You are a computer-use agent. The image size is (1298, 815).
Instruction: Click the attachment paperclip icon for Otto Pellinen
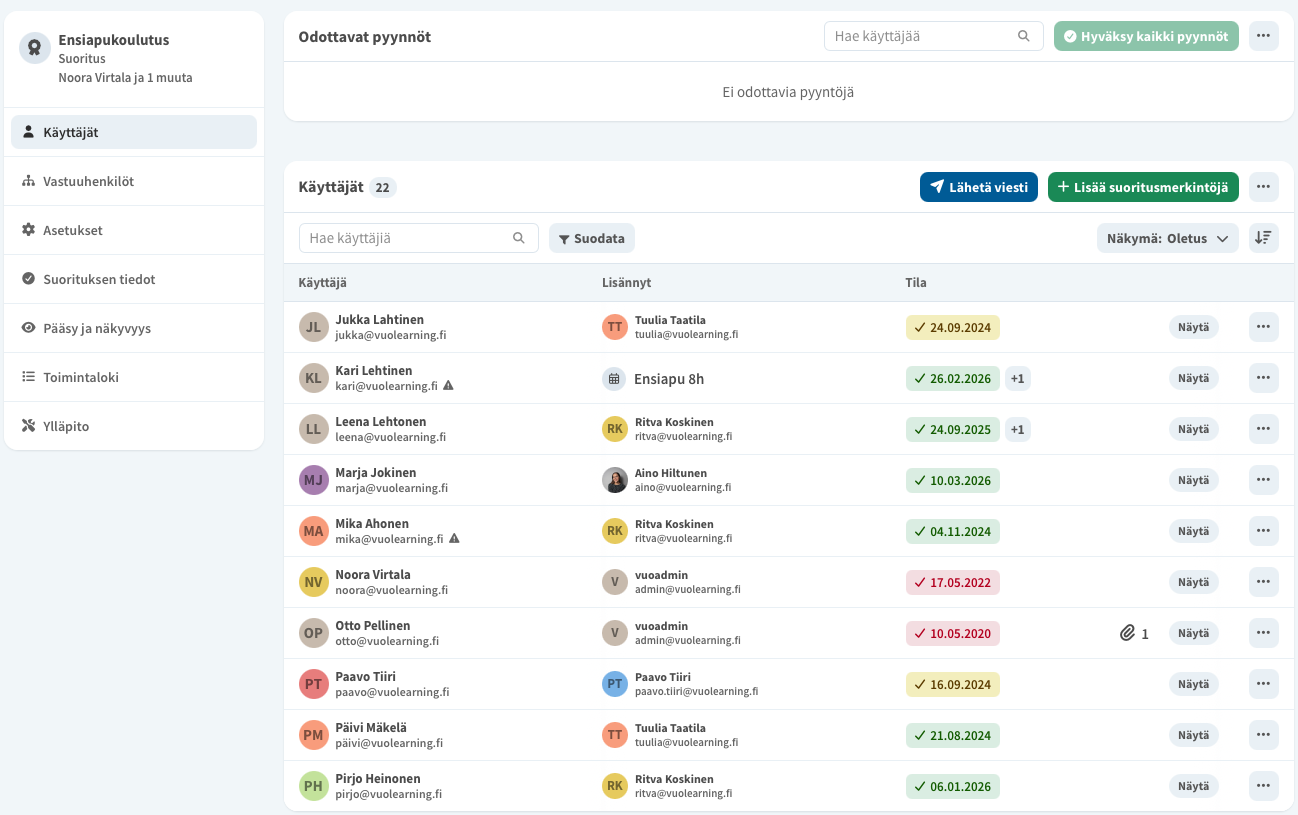pyautogui.click(x=1127, y=633)
